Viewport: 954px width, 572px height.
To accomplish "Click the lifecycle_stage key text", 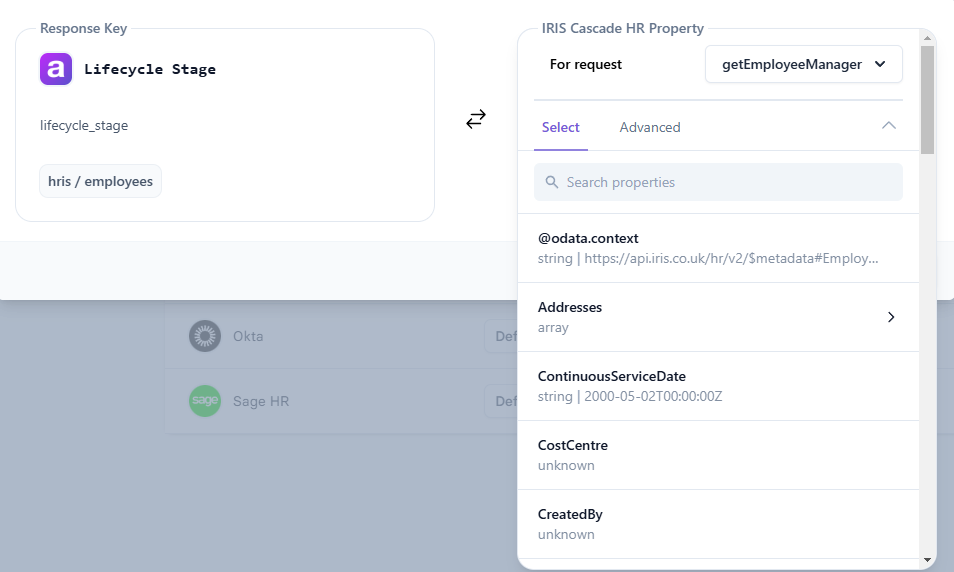I will click(x=84, y=125).
